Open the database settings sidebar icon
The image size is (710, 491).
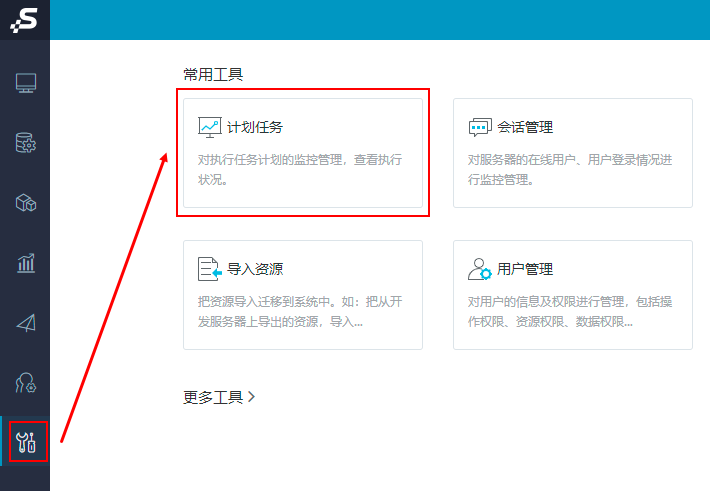coord(26,143)
